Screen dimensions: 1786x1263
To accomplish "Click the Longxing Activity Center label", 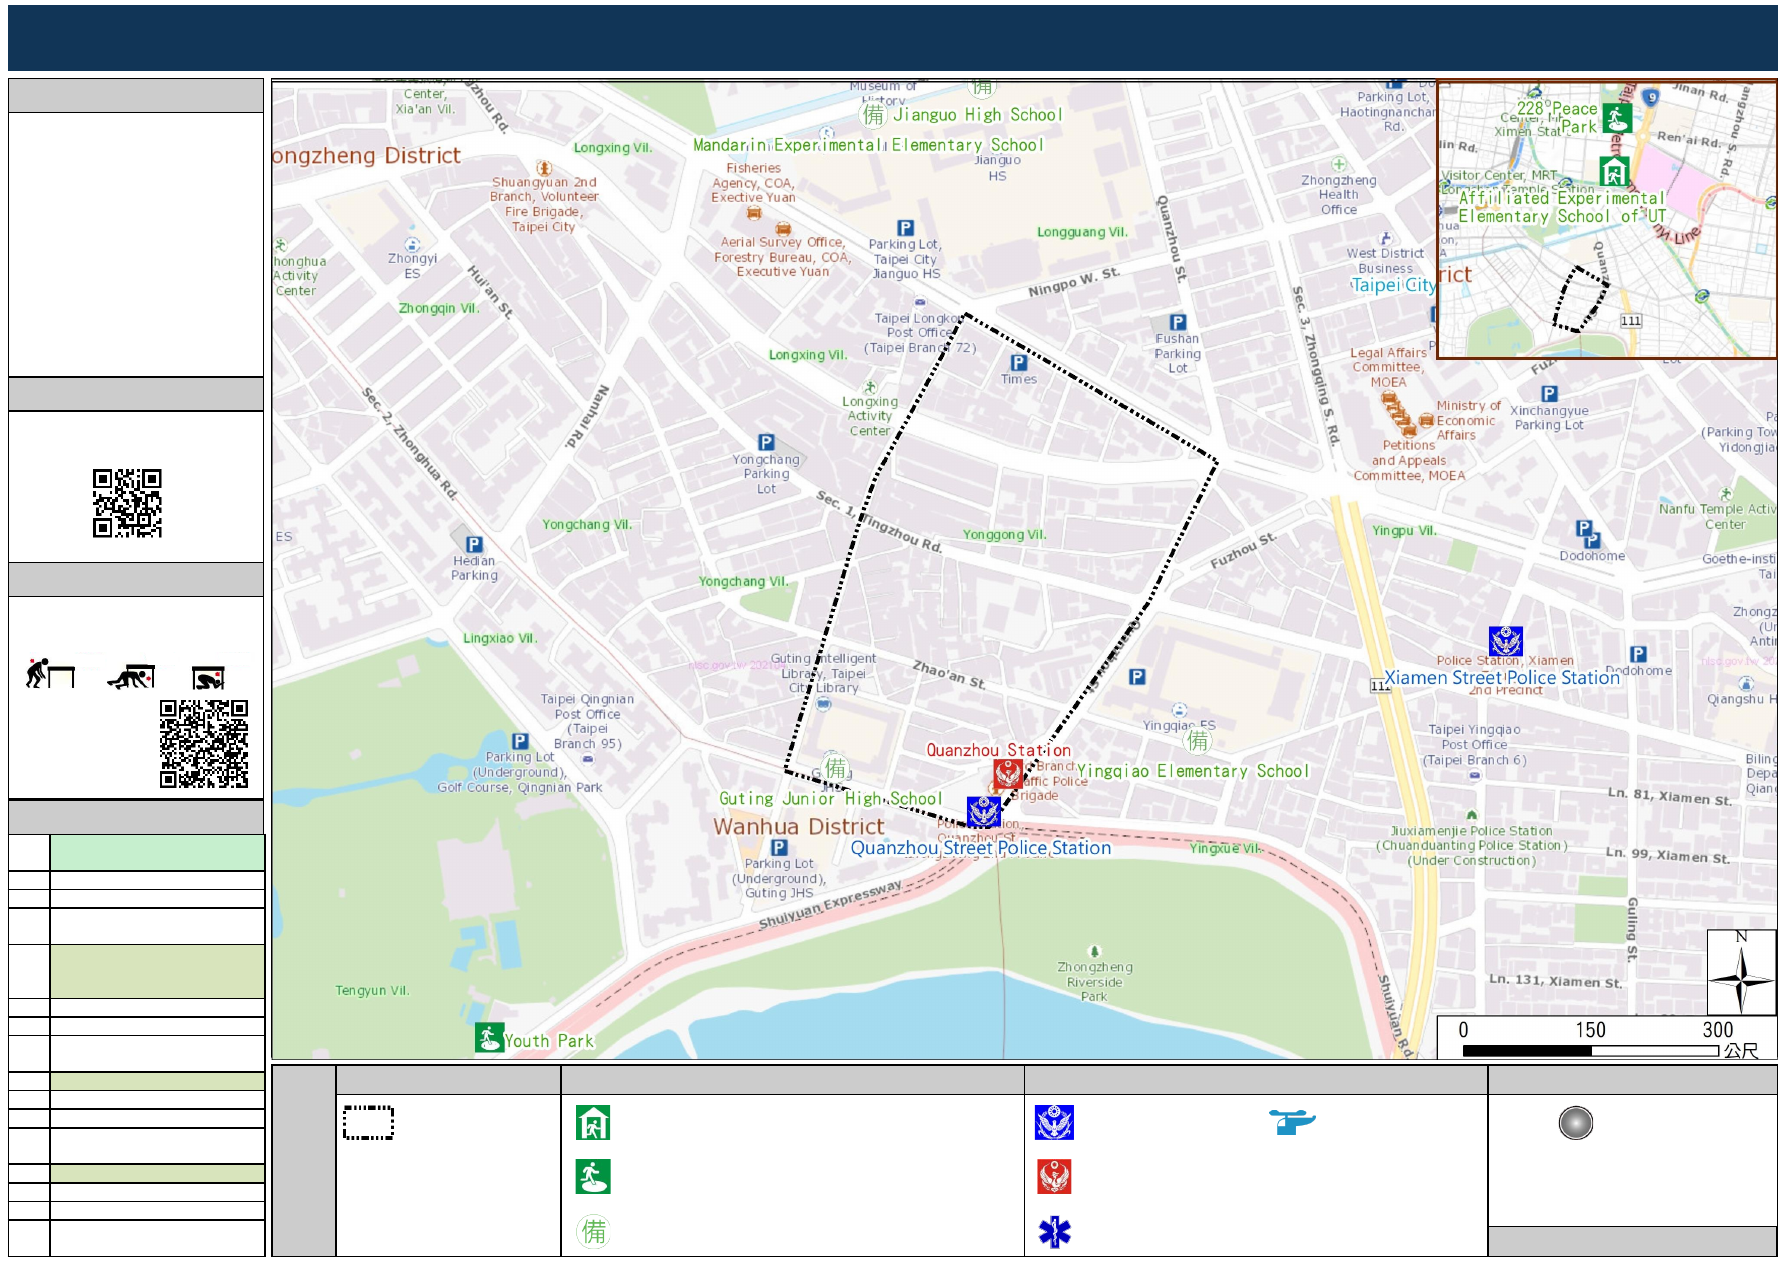I will pyautogui.click(x=870, y=416).
